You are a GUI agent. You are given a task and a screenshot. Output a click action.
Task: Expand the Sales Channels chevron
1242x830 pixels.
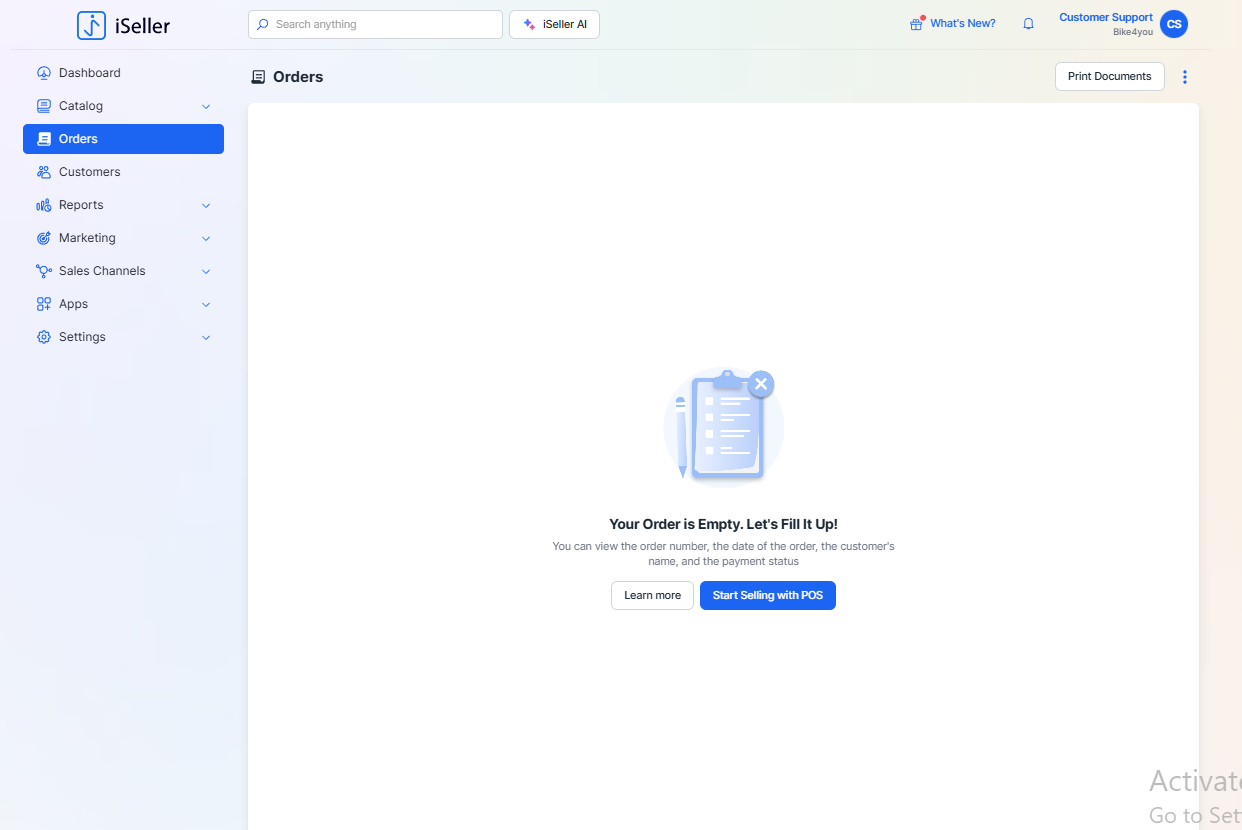tap(206, 271)
